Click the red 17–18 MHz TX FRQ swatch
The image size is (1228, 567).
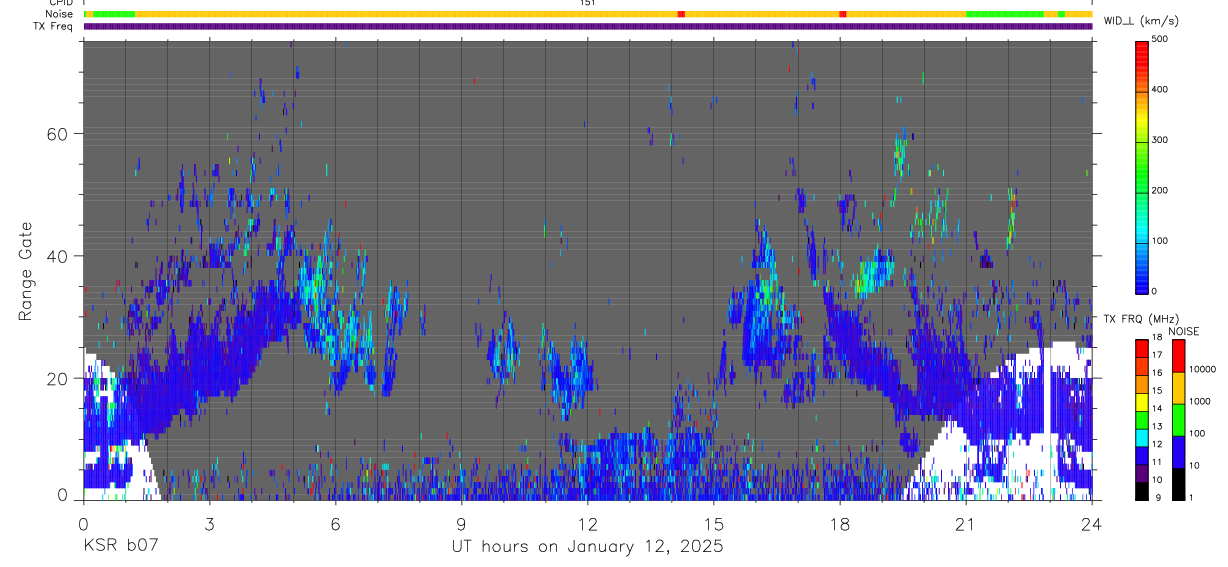coord(1141,349)
